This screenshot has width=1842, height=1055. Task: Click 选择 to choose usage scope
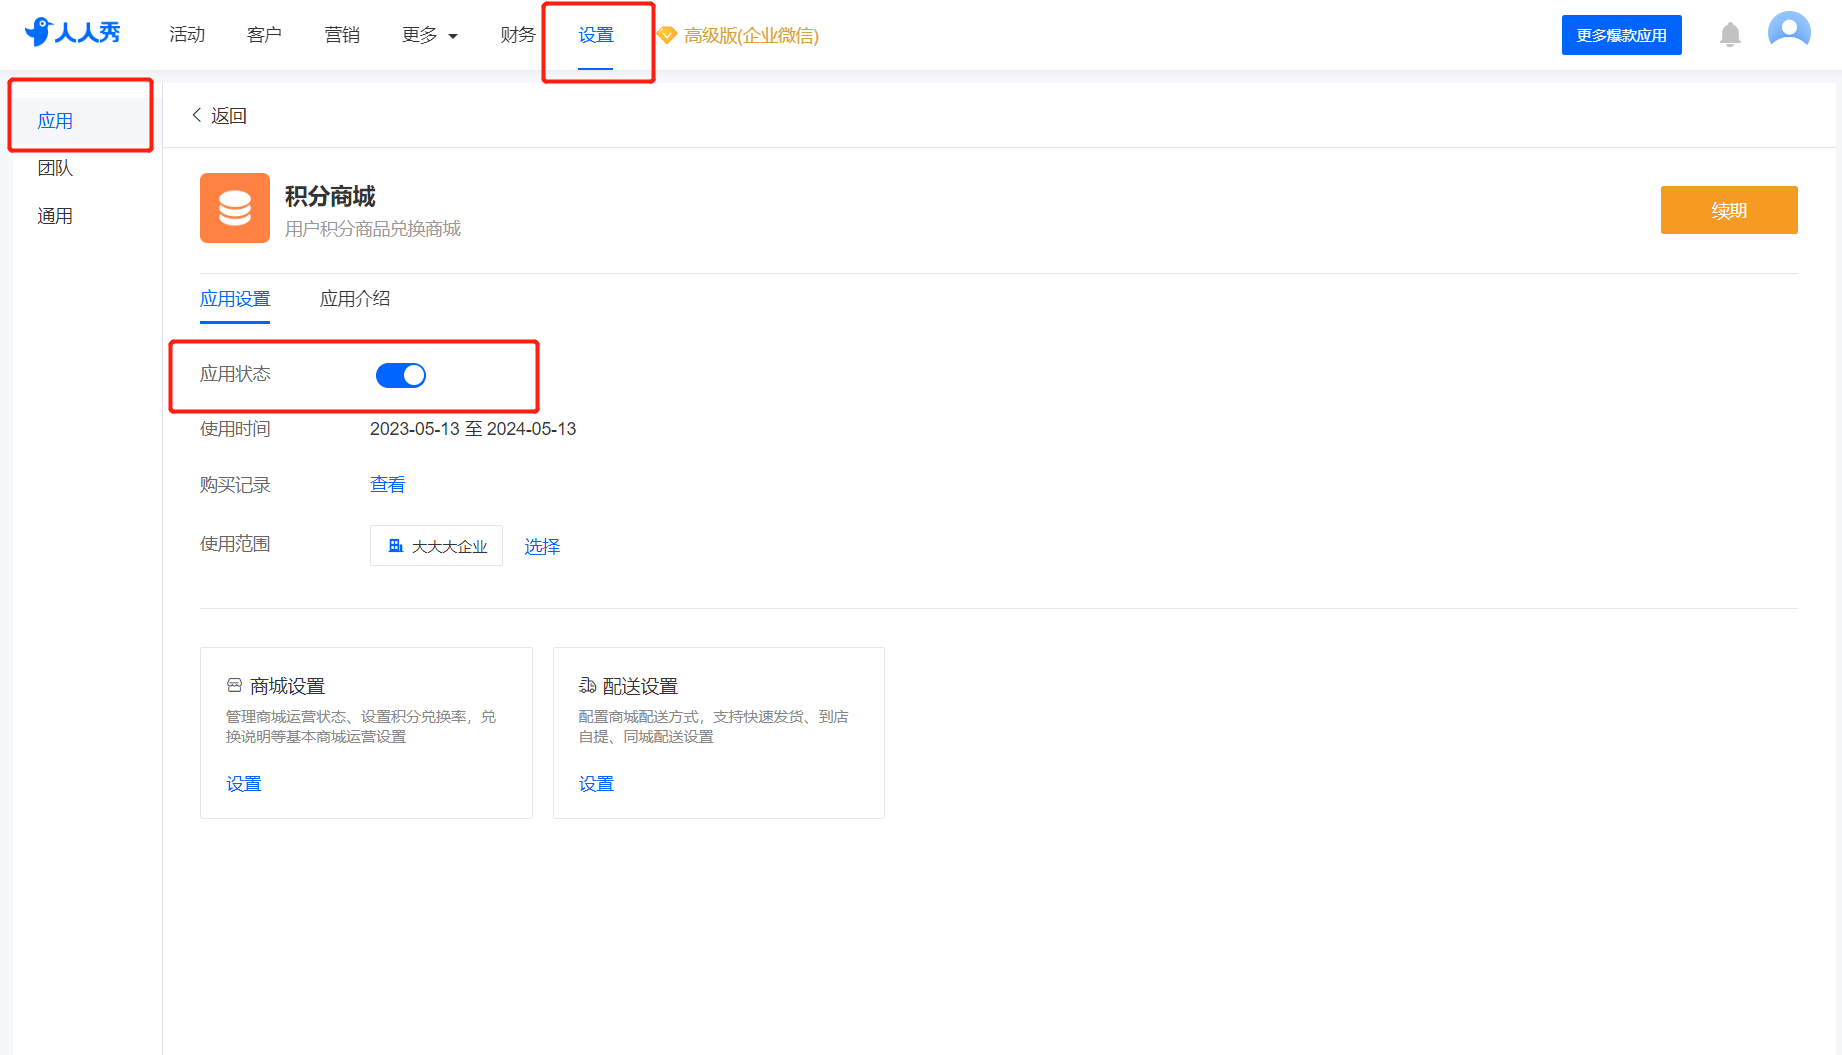coord(542,546)
